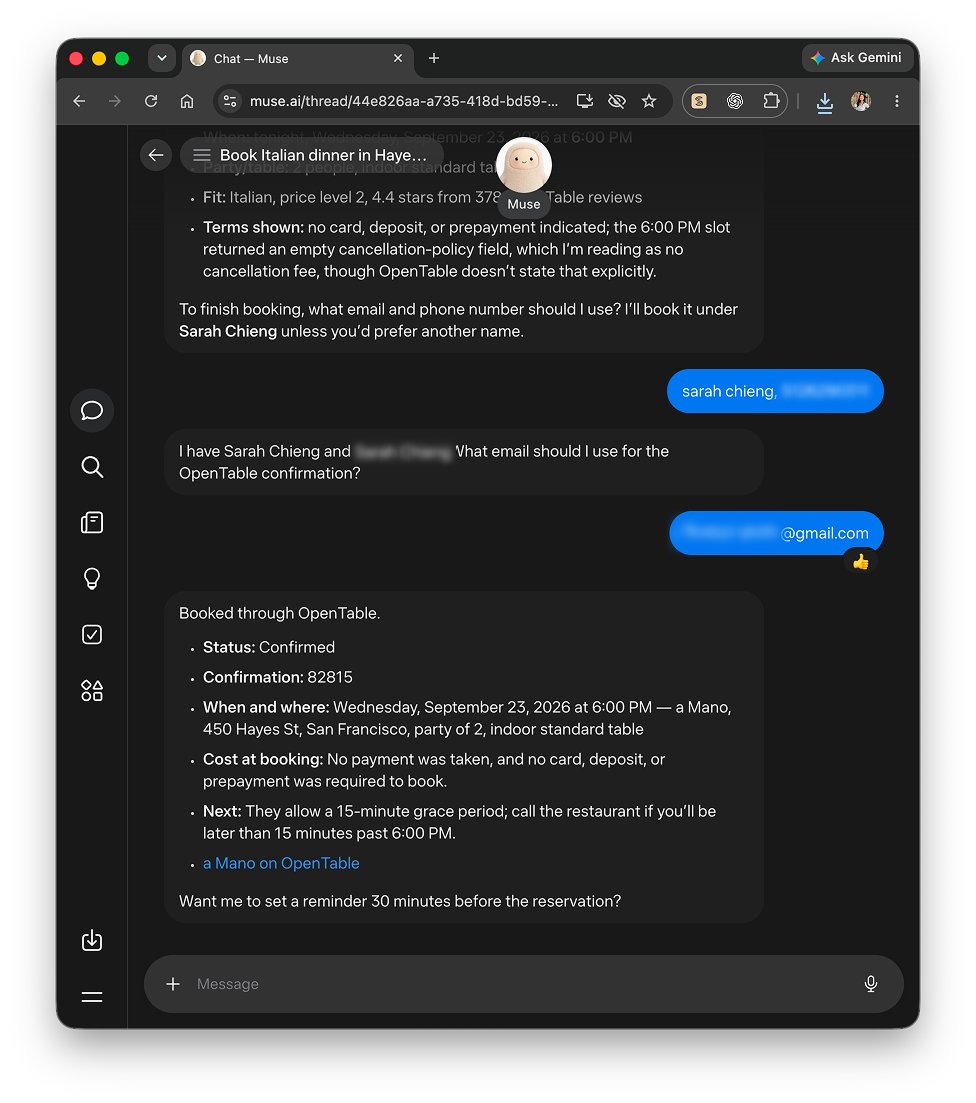Viewport: 976px width, 1103px height.
Task: Bookmark this page with the star icon
Action: pyautogui.click(x=649, y=101)
